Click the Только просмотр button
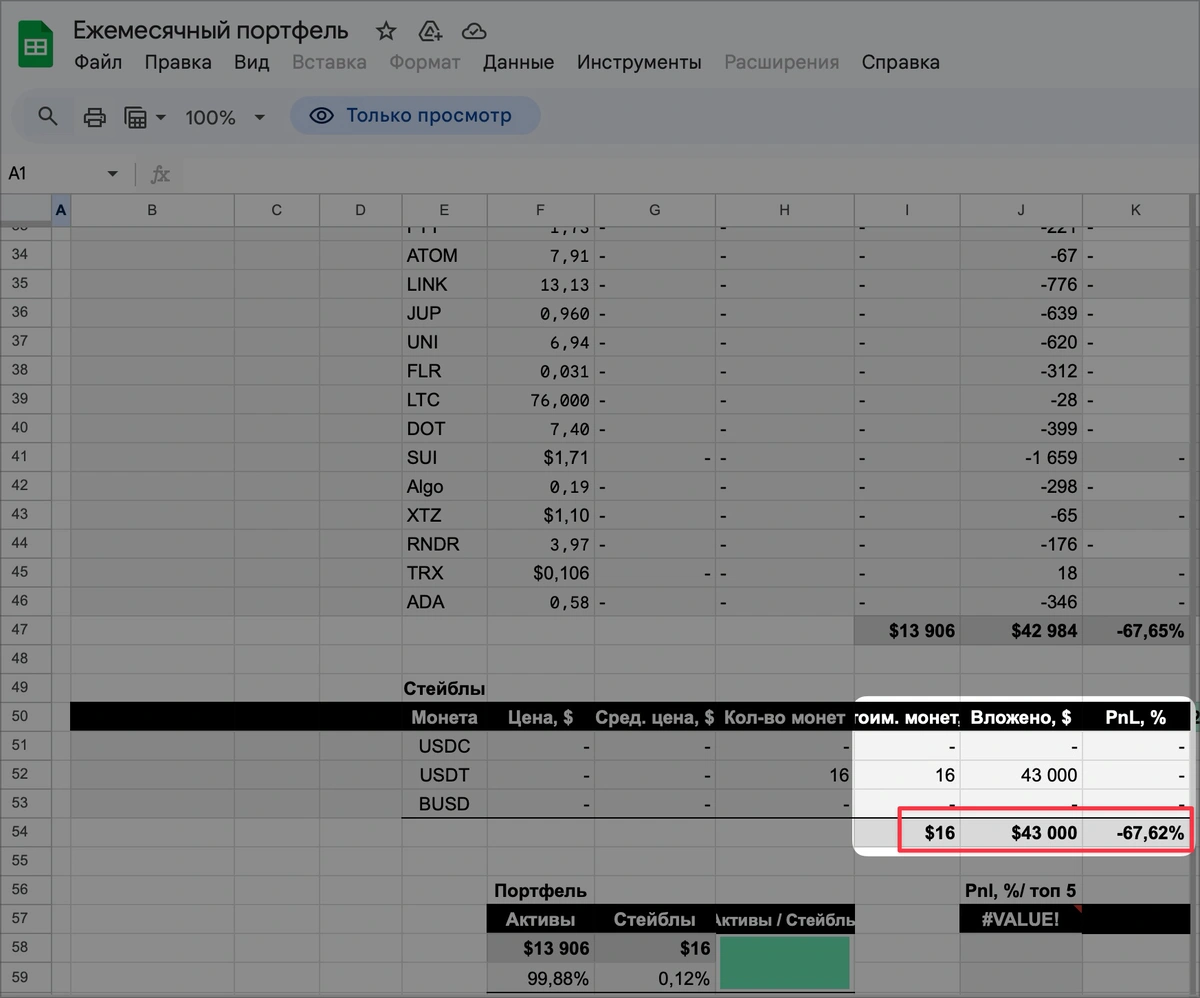Viewport: 1200px width, 998px height. point(415,116)
